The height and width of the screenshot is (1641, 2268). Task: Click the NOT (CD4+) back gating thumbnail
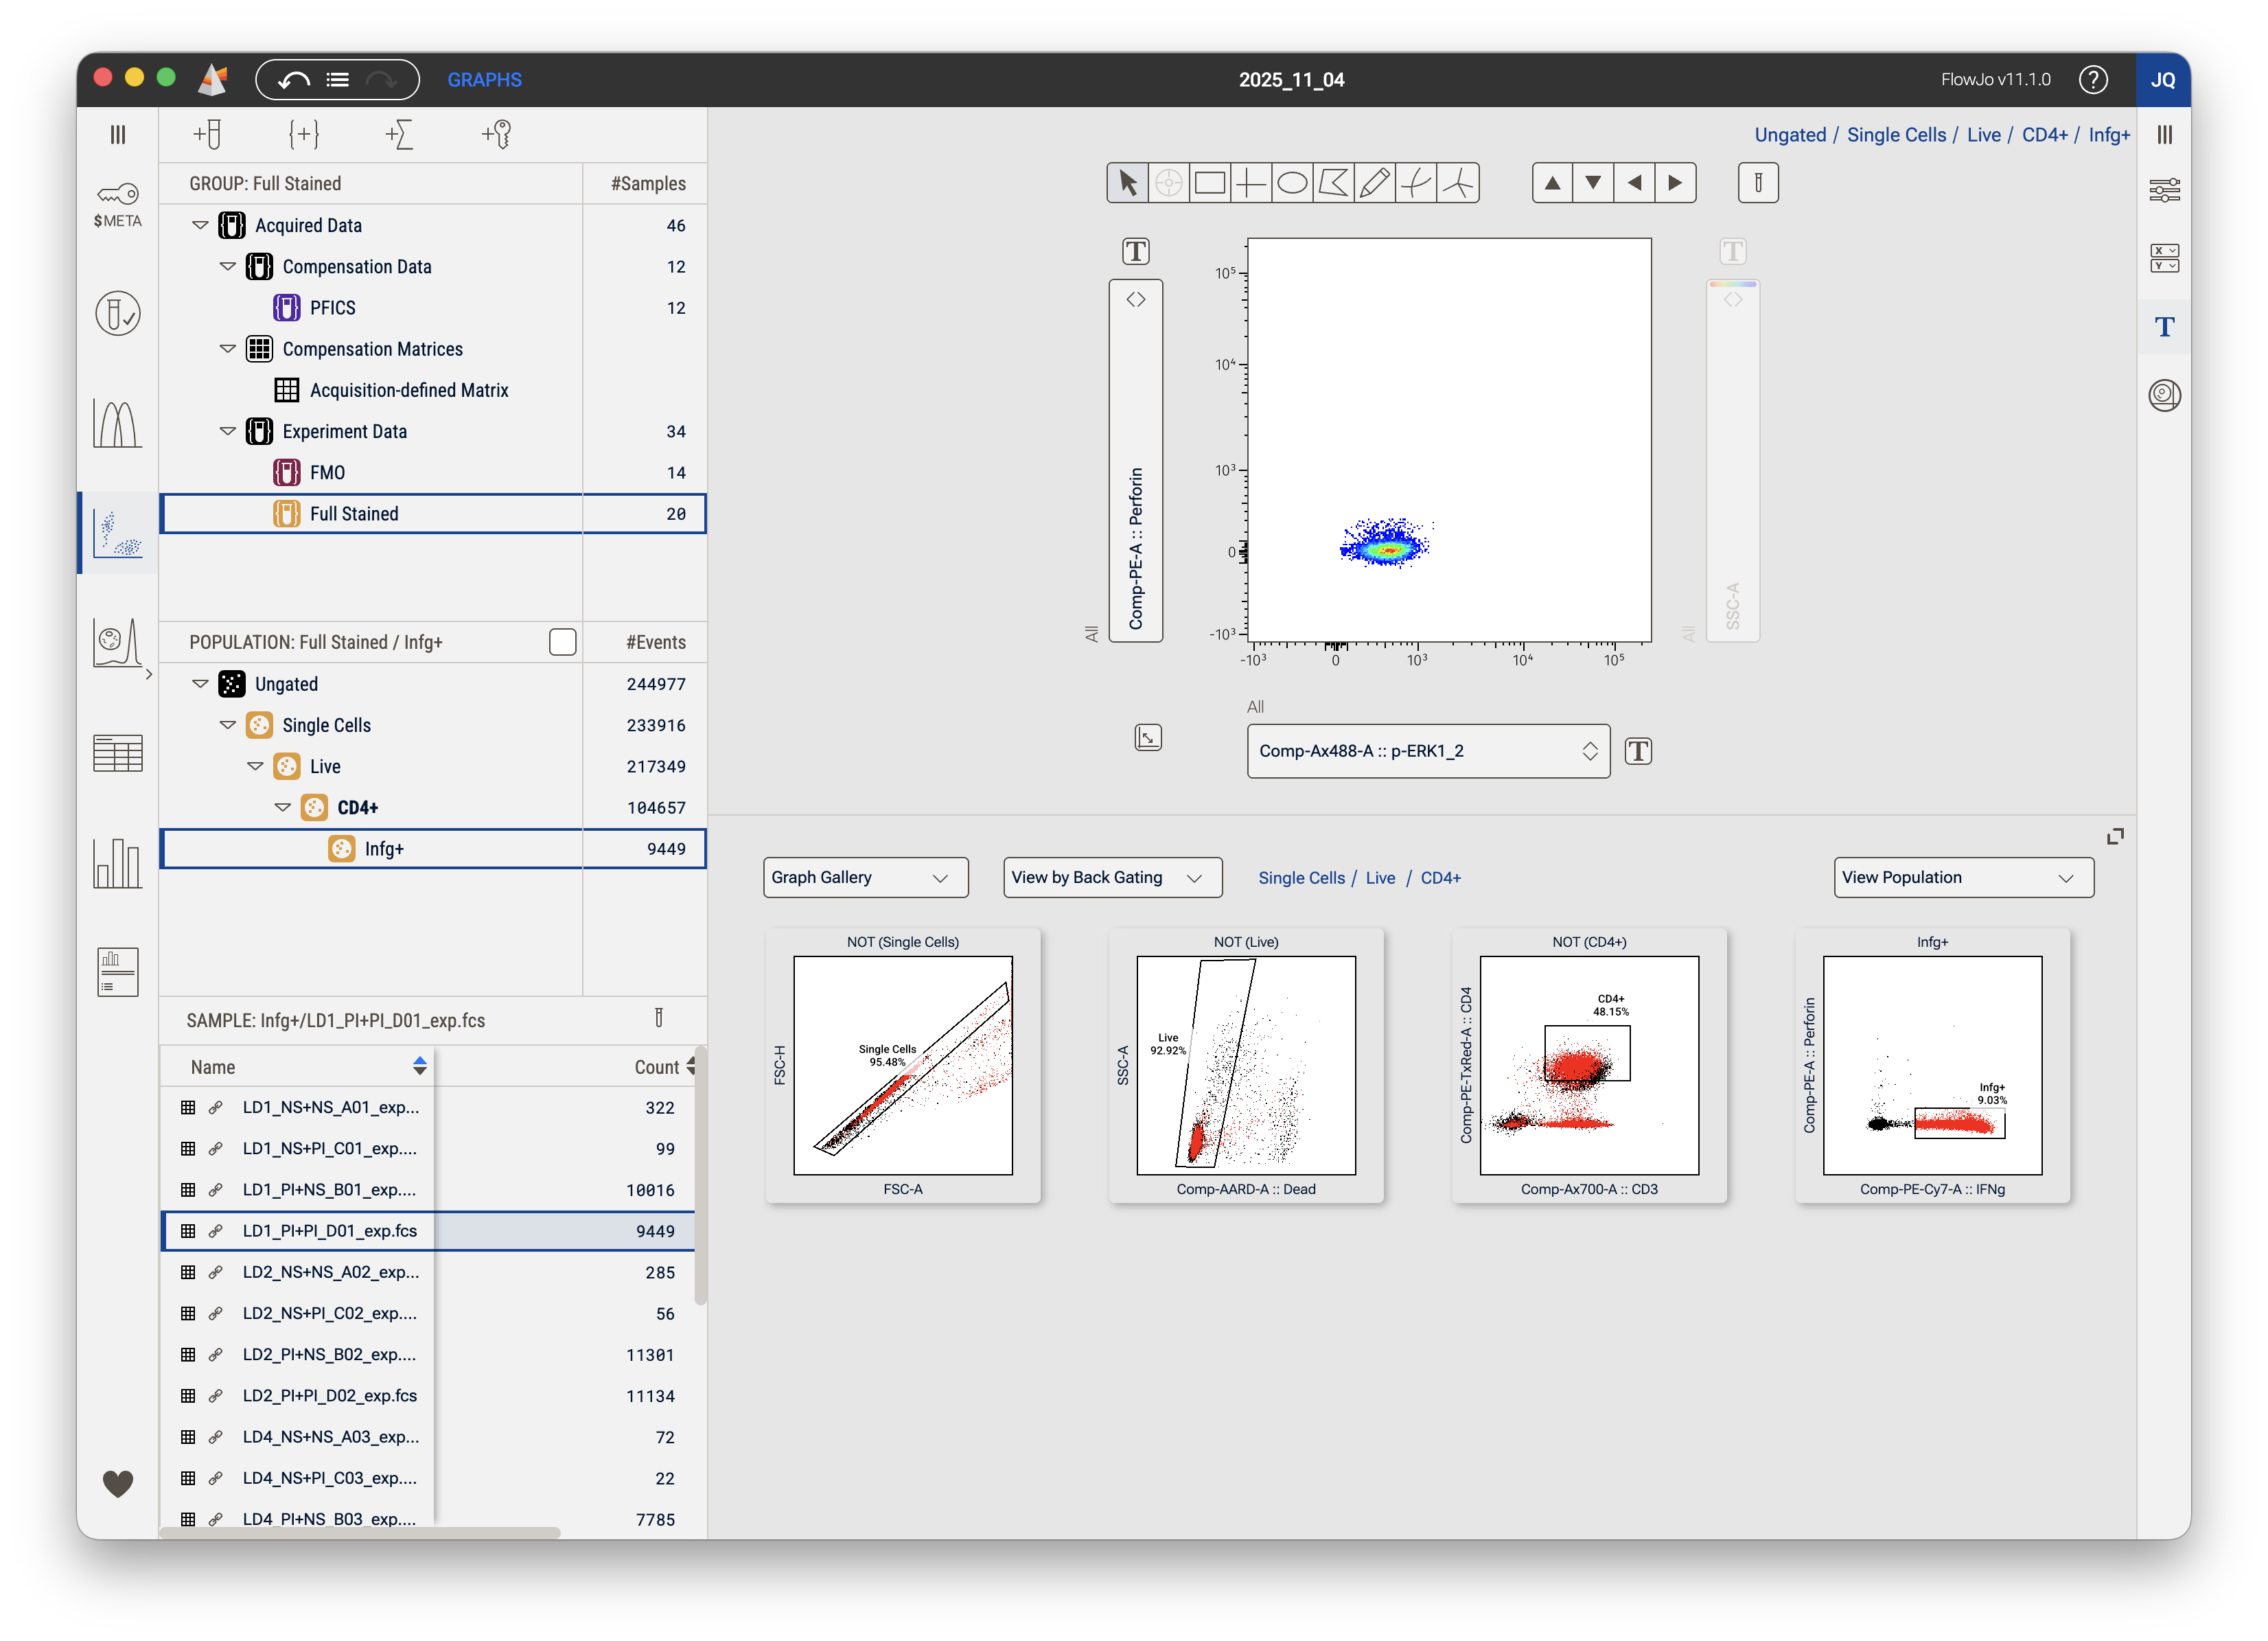(x=1588, y=1065)
